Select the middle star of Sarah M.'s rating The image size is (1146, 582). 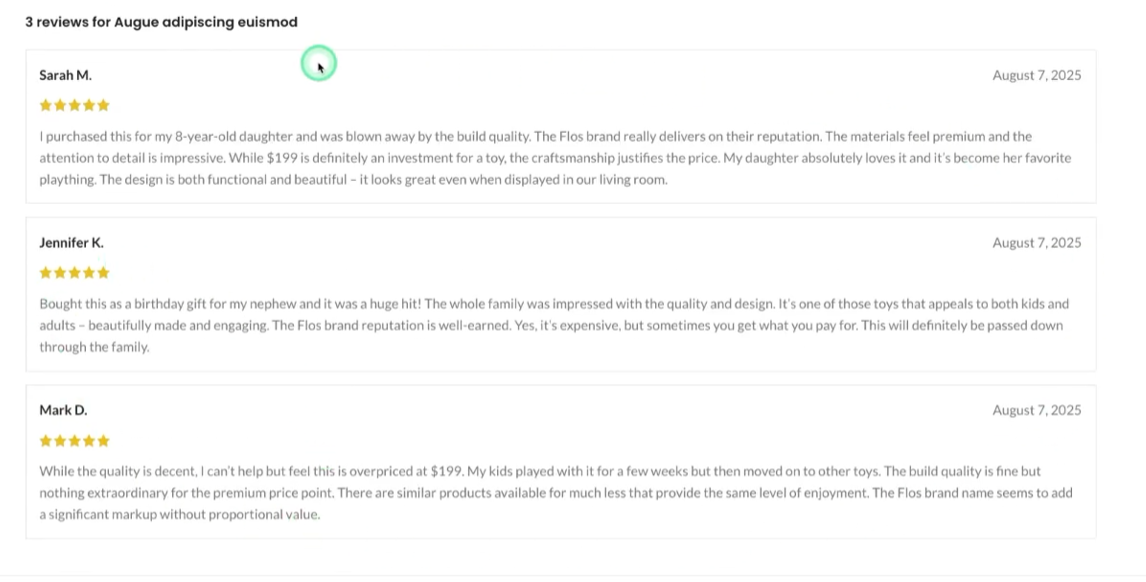pyautogui.click(x=75, y=105)
